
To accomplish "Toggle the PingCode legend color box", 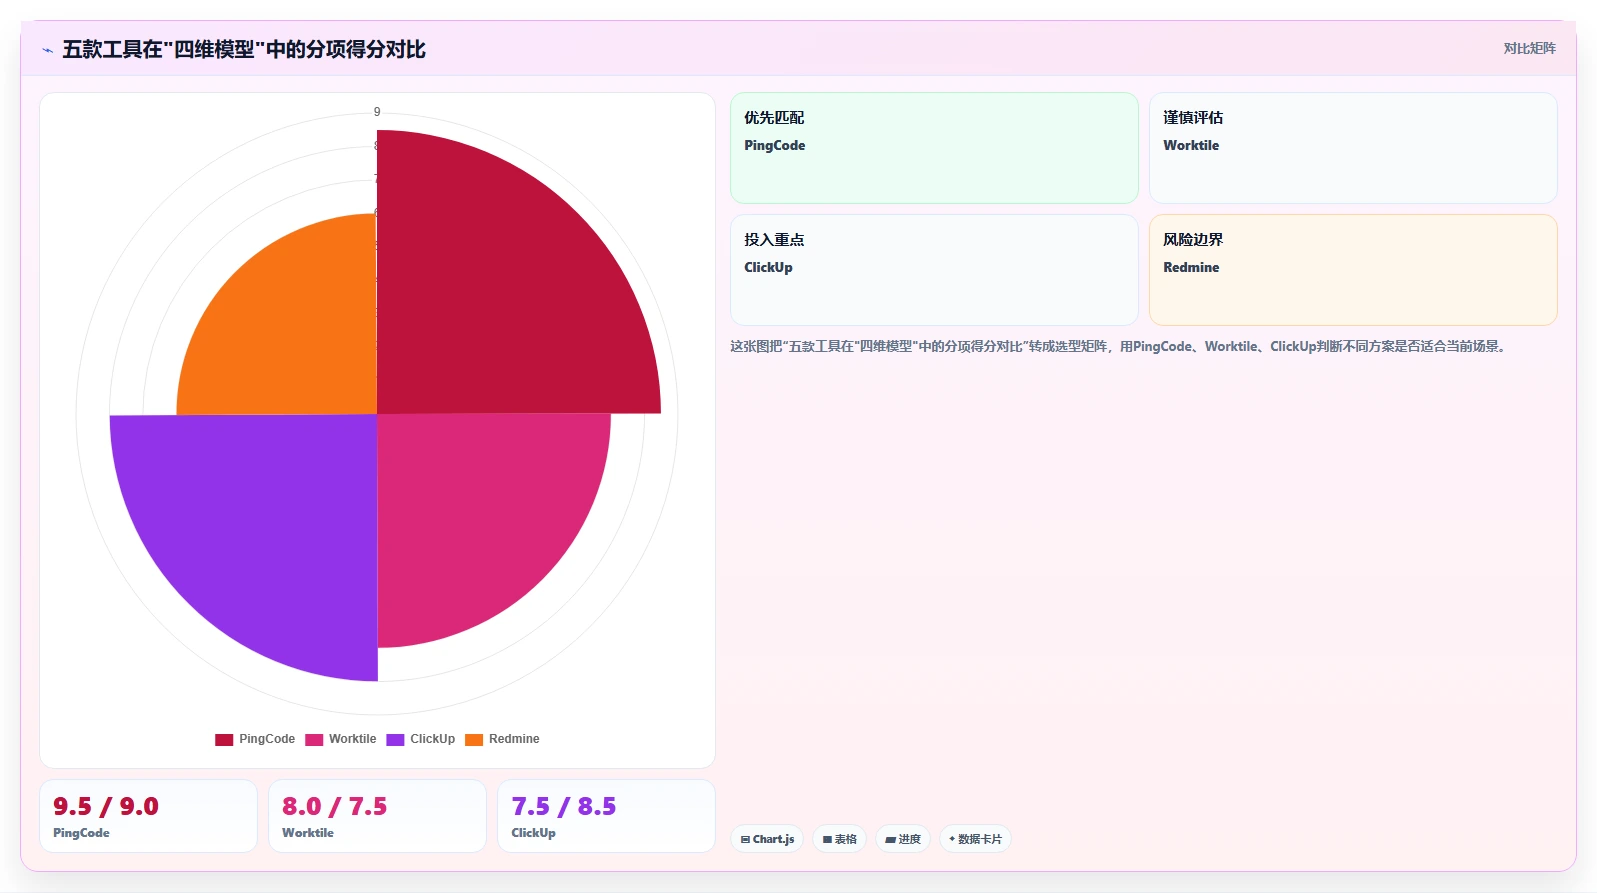I will [224, 740].
